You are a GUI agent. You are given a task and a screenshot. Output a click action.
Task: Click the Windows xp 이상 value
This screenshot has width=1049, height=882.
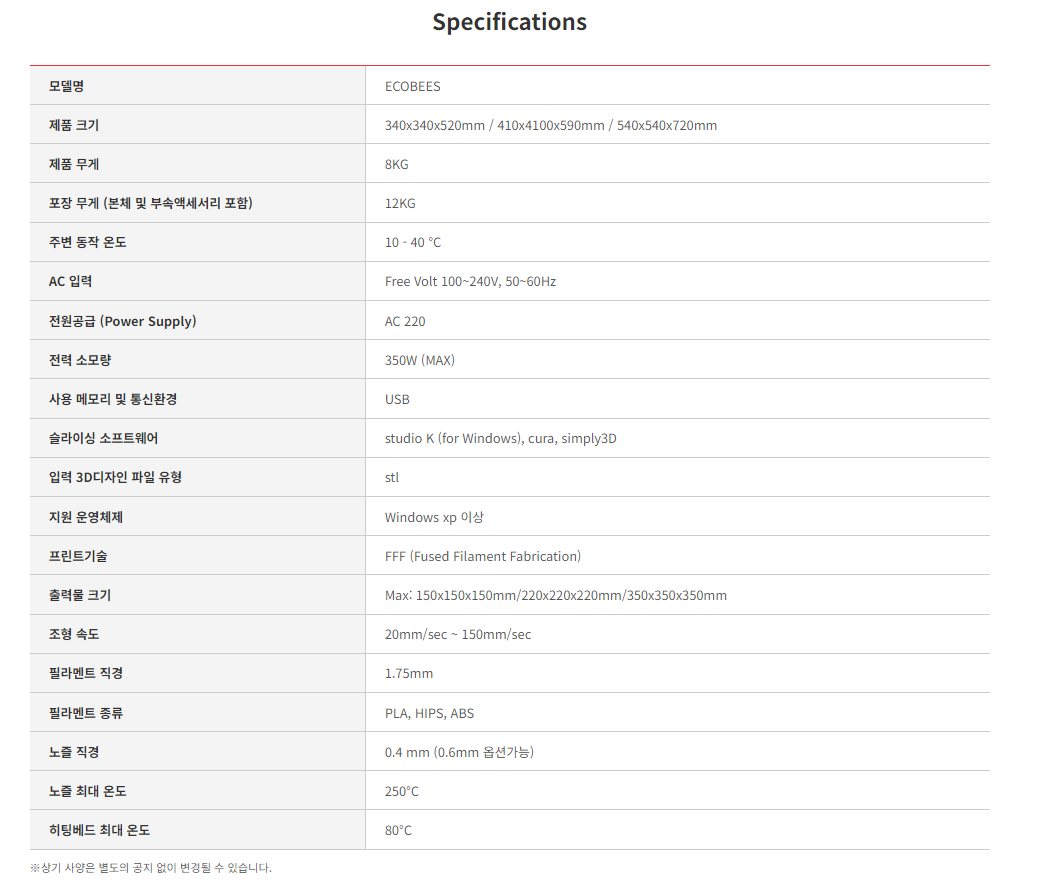coord(434,517)
